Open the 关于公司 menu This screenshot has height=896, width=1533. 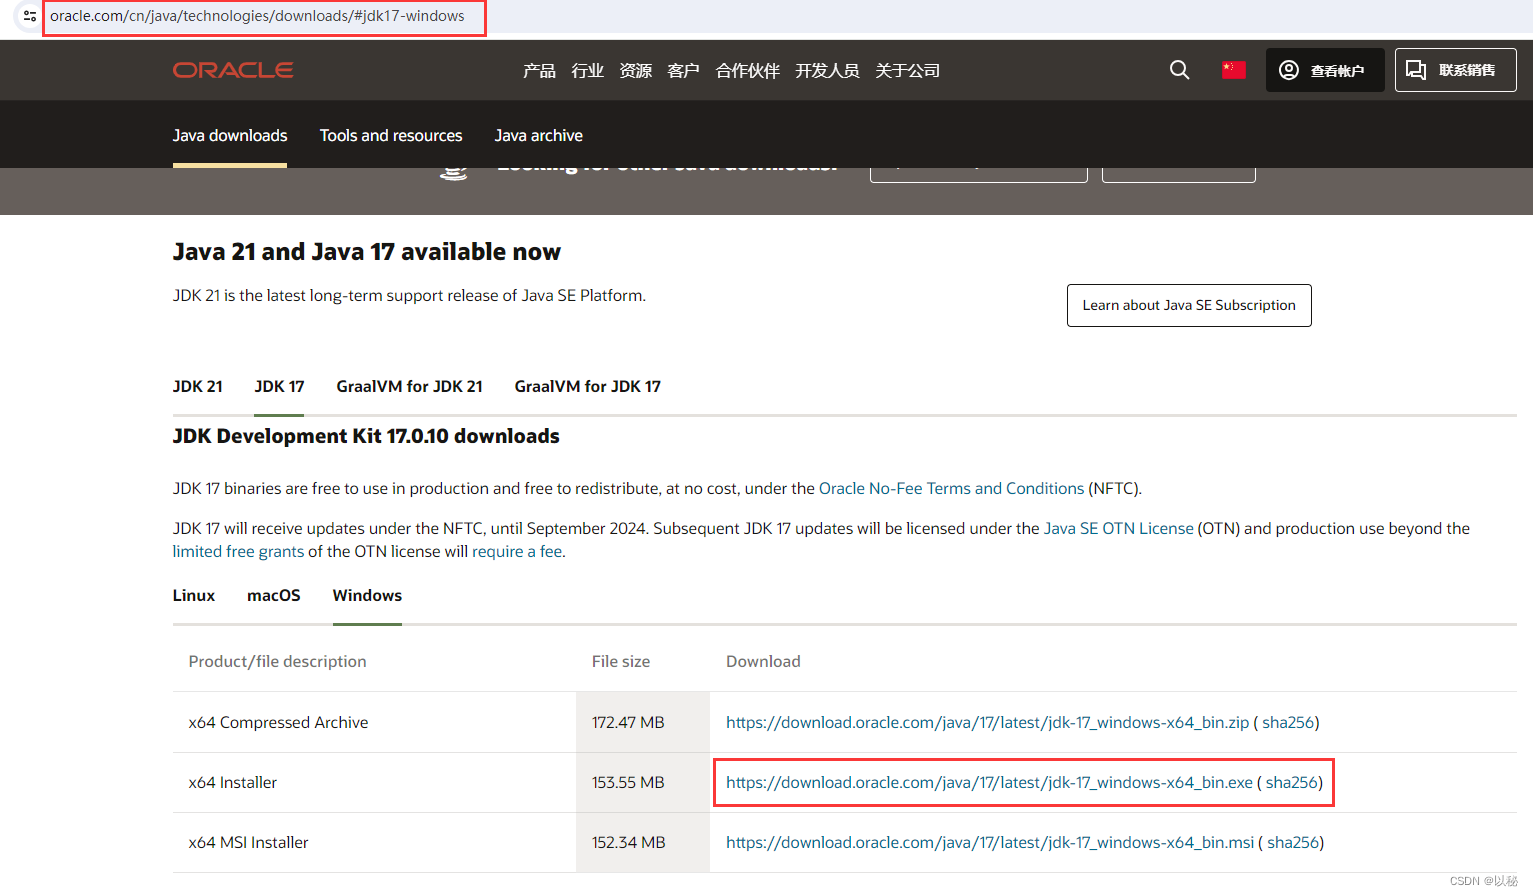pos(907,71)
